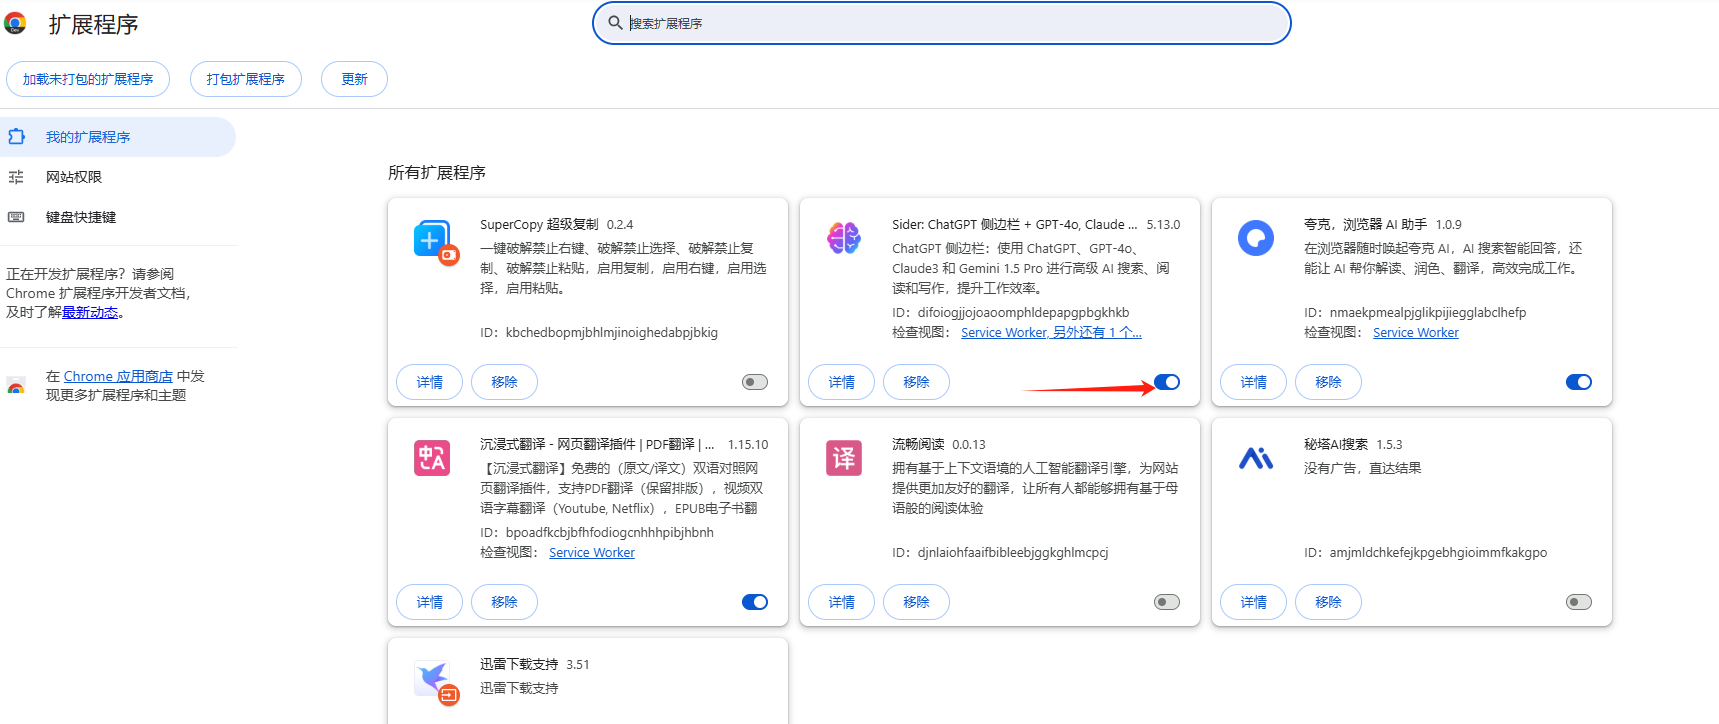
Task: Click the SuperCopy 超级复制 extension icon
Action: [x=436, y=242]
